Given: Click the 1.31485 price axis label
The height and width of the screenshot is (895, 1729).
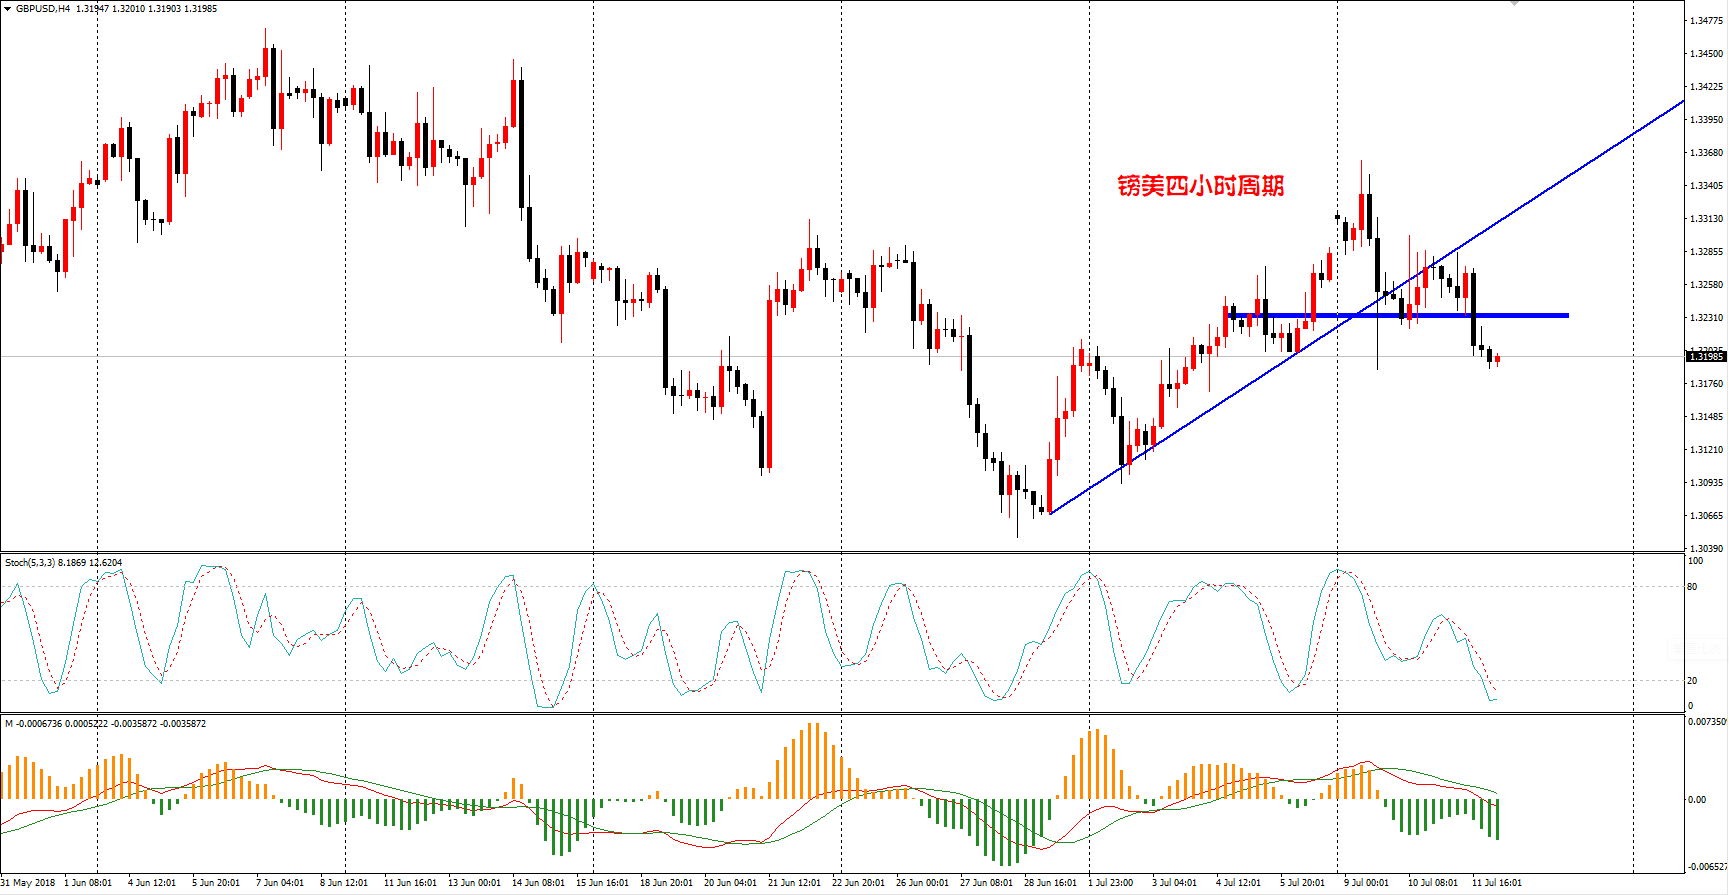Looking at the screenshot, I should pos(1706,417).
